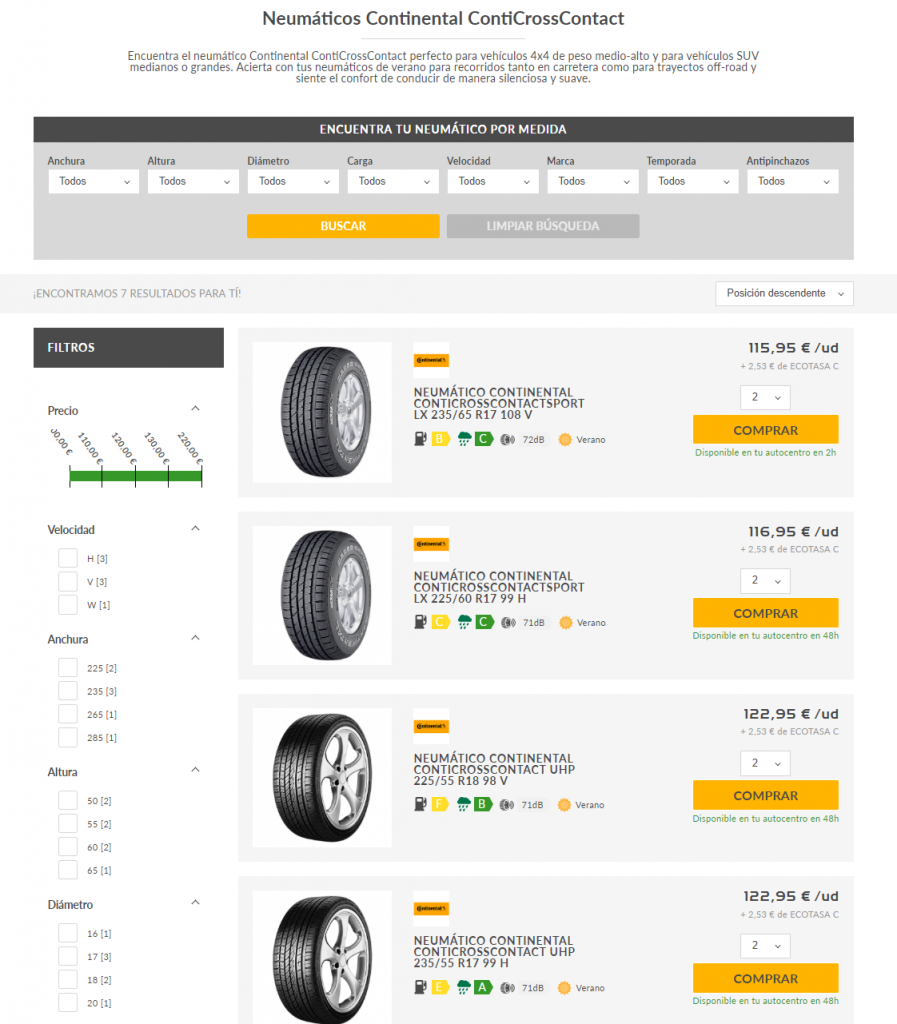Enable the 65 height filter checkbox
This screenshot has width=897, height=1024.
pos(68,870)
